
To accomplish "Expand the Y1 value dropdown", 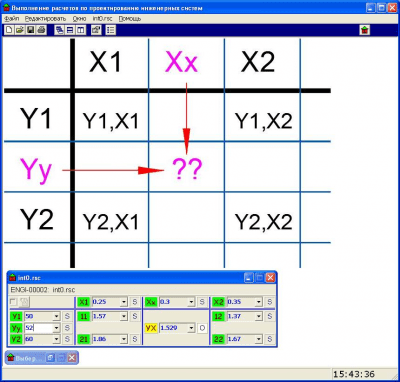I will click(x=56, y=316).
